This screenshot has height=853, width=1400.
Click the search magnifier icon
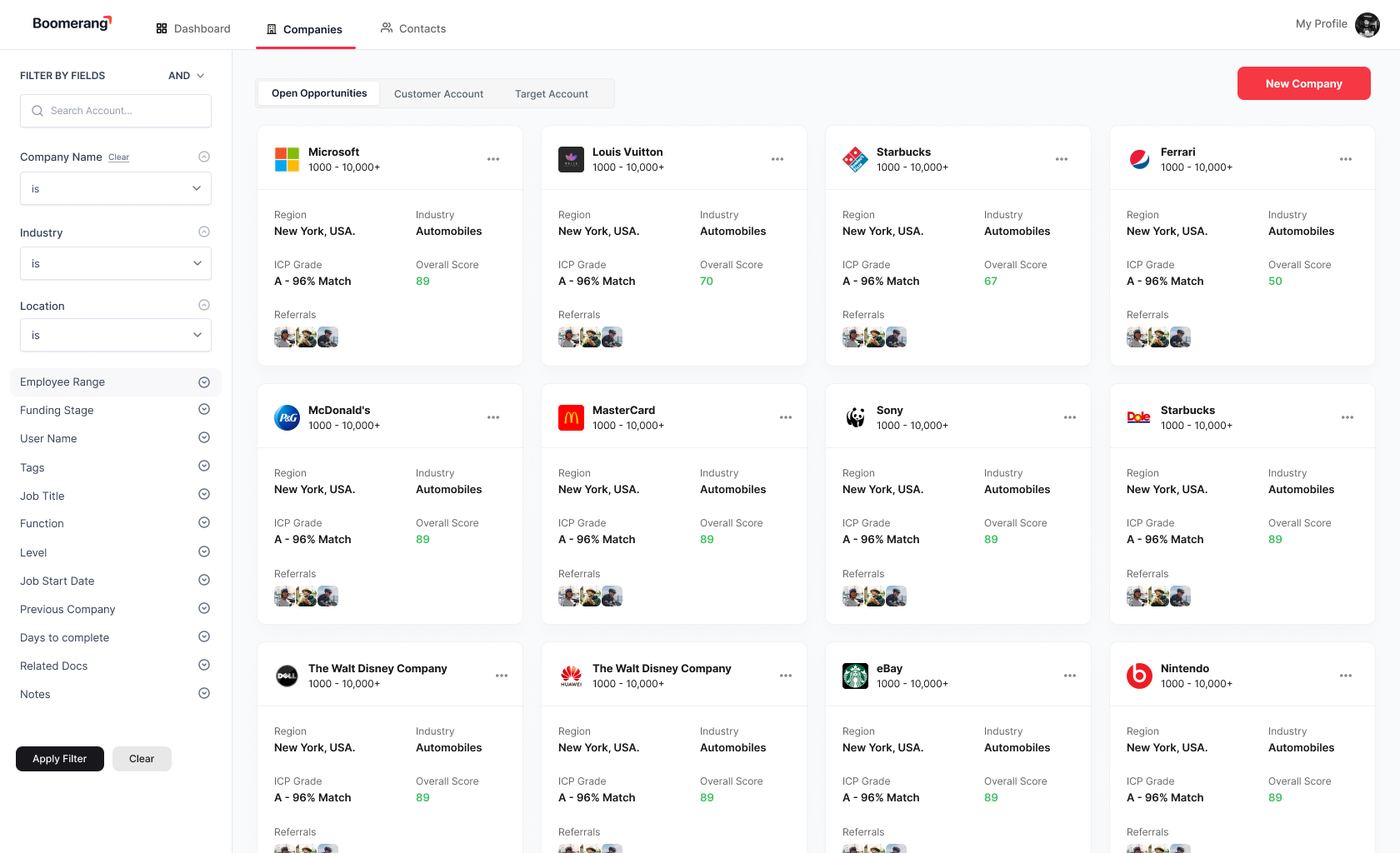(x=37, y=111)
